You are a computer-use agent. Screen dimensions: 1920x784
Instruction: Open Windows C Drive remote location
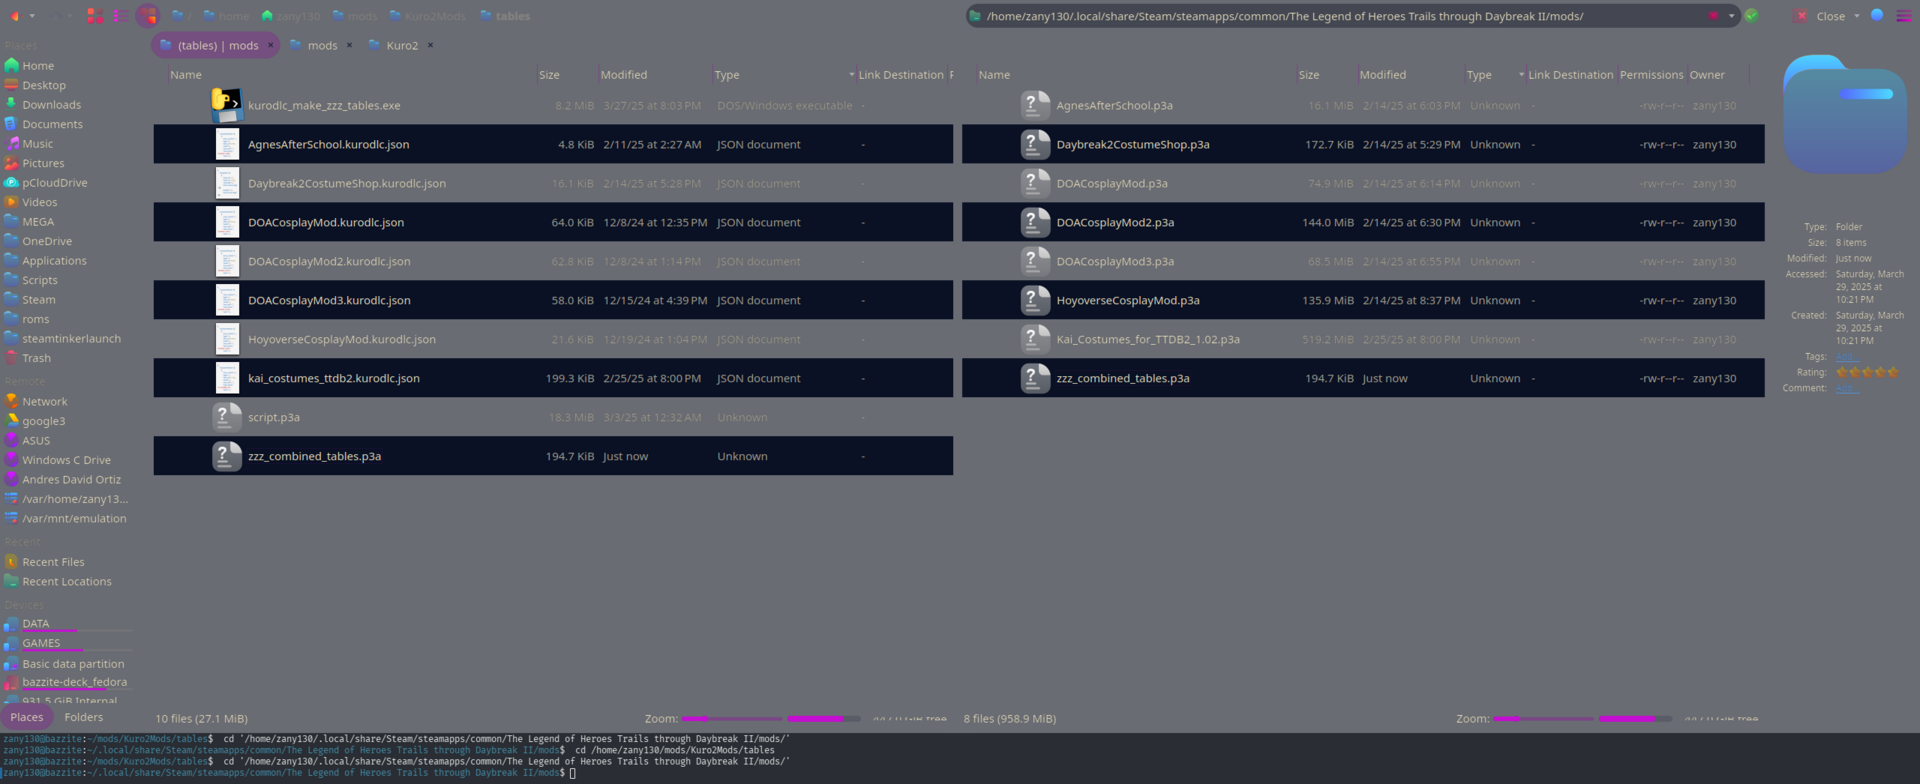[x=67, y=460]
